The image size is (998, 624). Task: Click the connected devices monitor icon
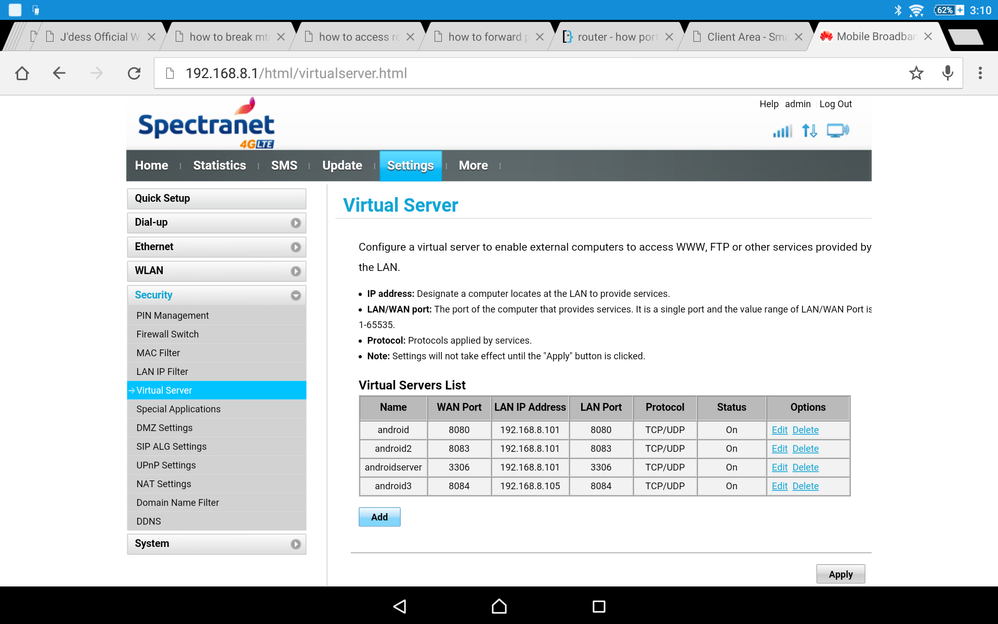pyautogui.click(x=838, y=131)
